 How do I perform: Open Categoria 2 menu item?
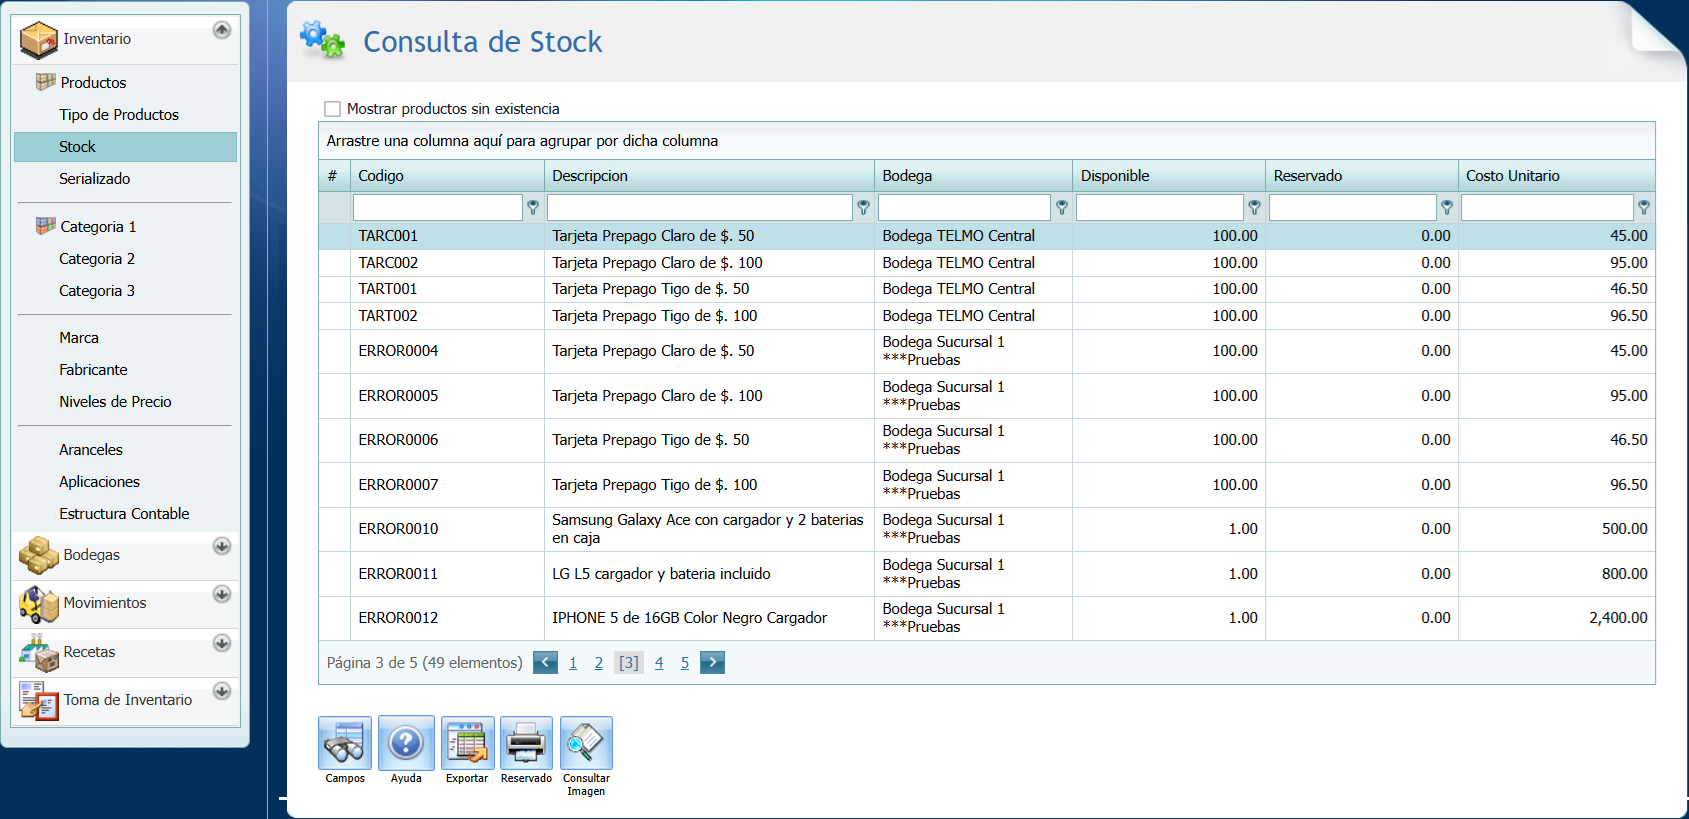97,259
